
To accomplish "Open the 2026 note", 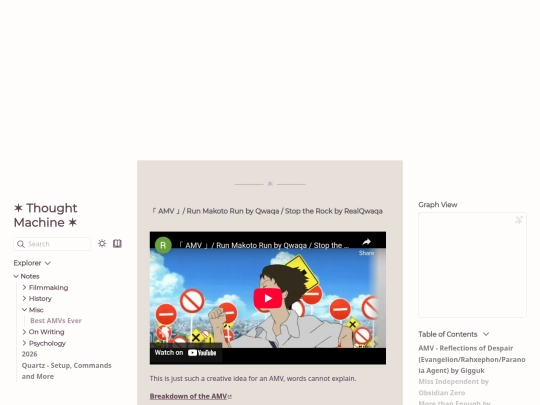I will coord(29,354).
